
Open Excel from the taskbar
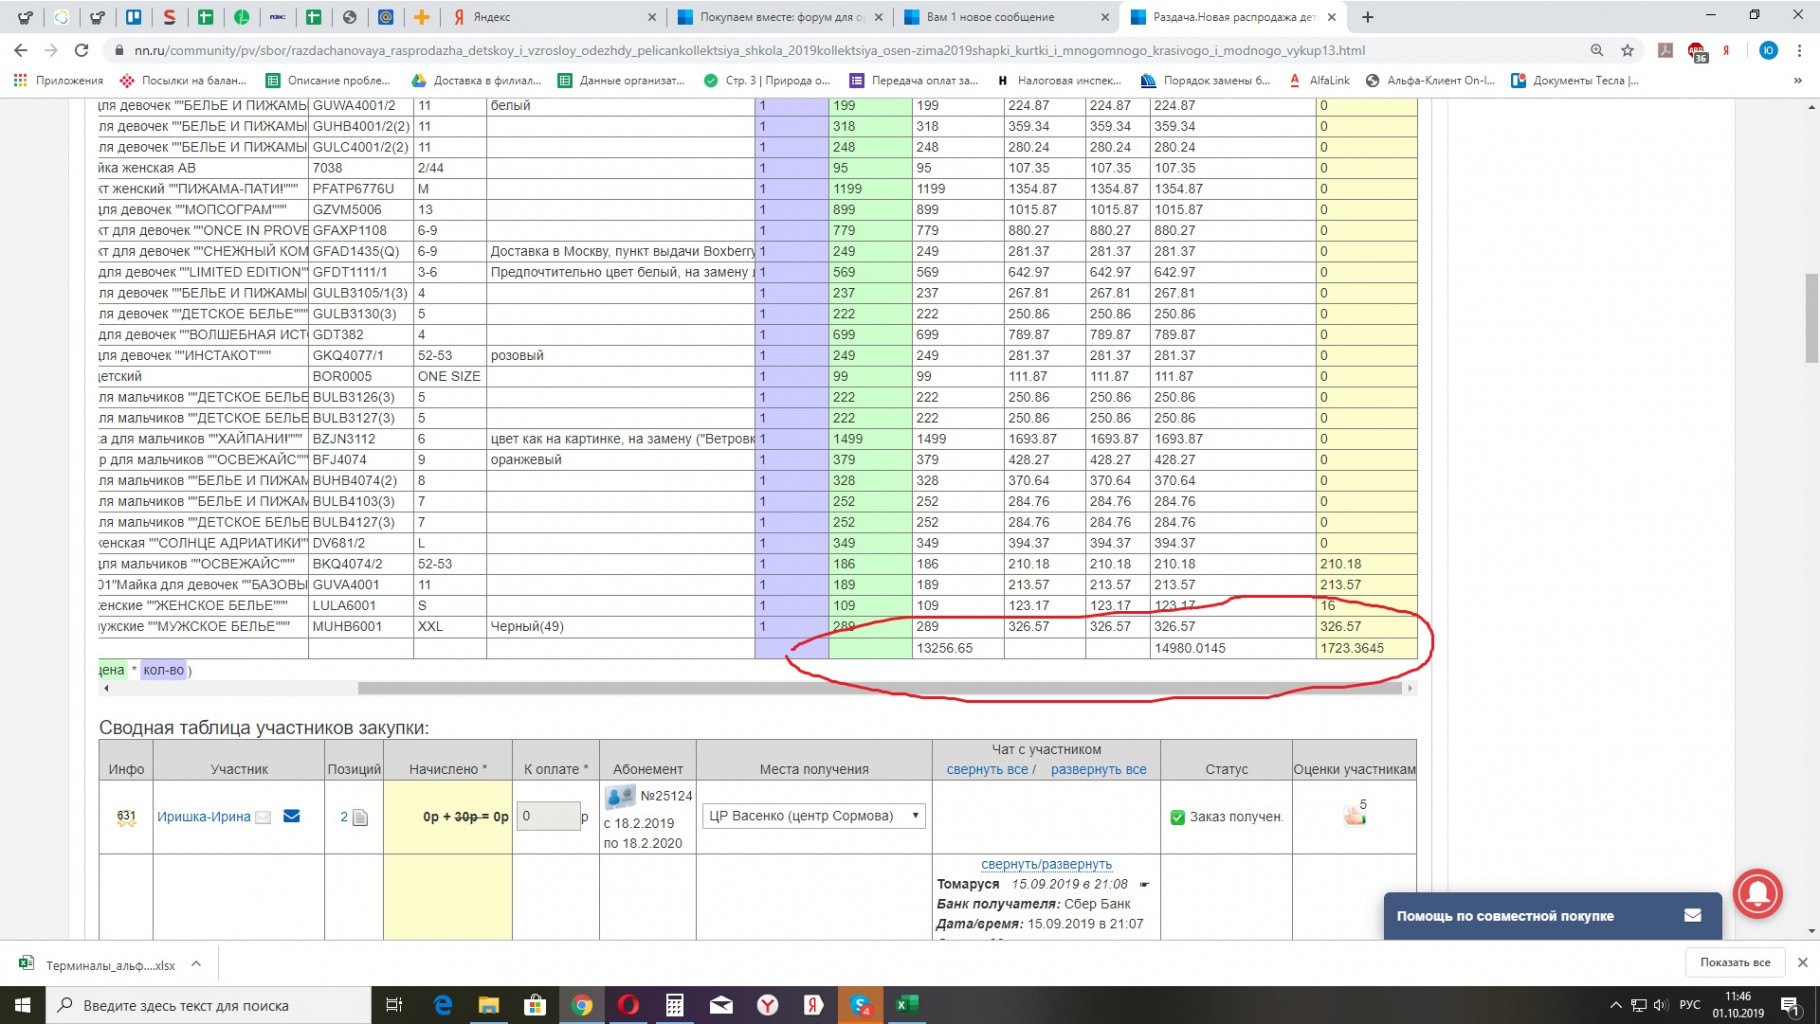click(x=907, y=1005)
